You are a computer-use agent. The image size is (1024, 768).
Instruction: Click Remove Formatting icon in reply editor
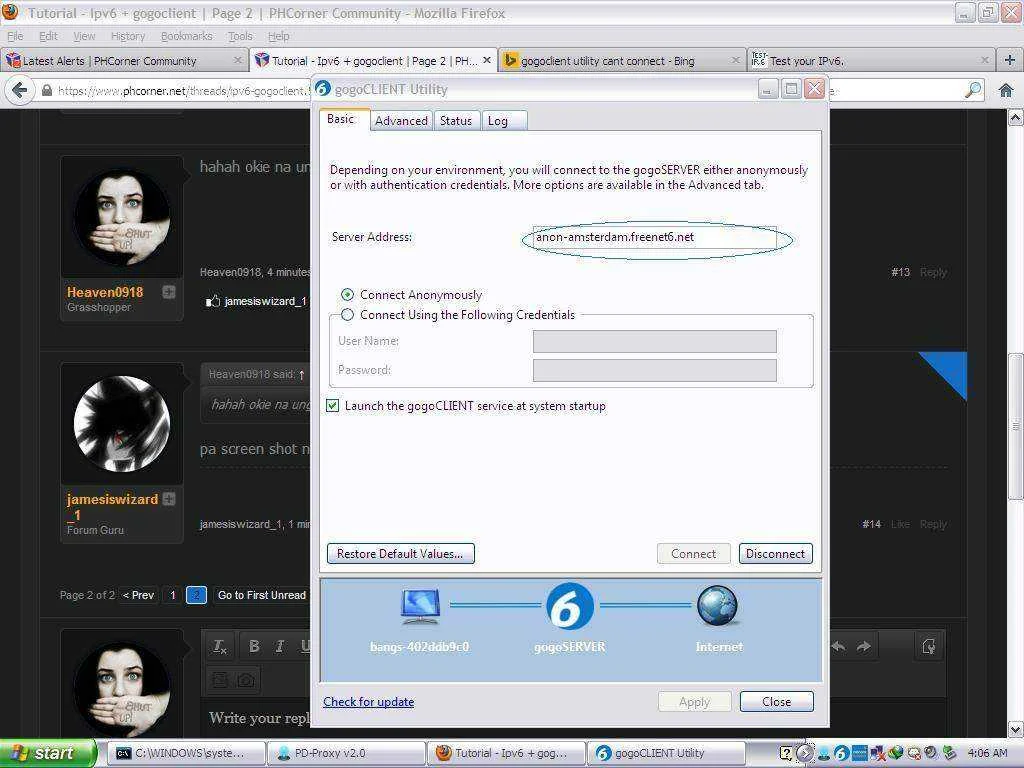click(x=220, y=647)
